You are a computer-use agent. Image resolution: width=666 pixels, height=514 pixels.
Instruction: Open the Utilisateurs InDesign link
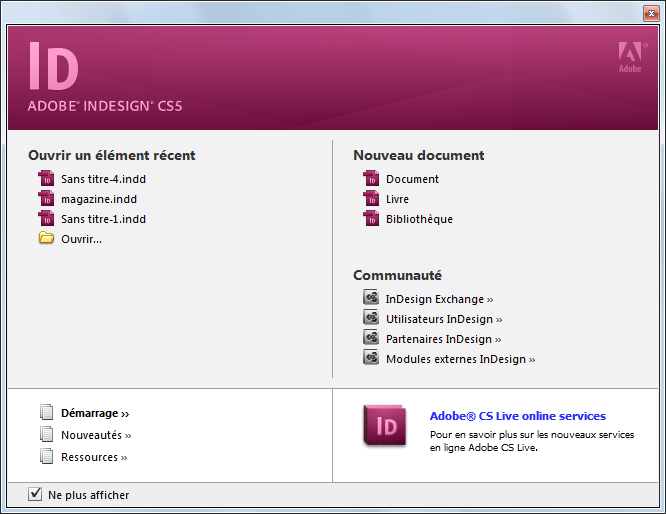[x=444, y=319]
